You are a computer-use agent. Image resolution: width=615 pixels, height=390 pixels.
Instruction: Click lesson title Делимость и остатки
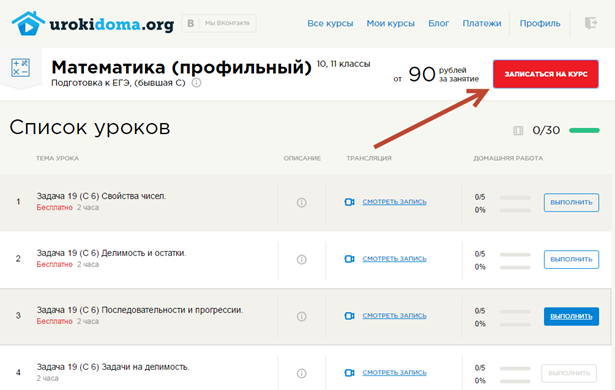coord(111,253)
